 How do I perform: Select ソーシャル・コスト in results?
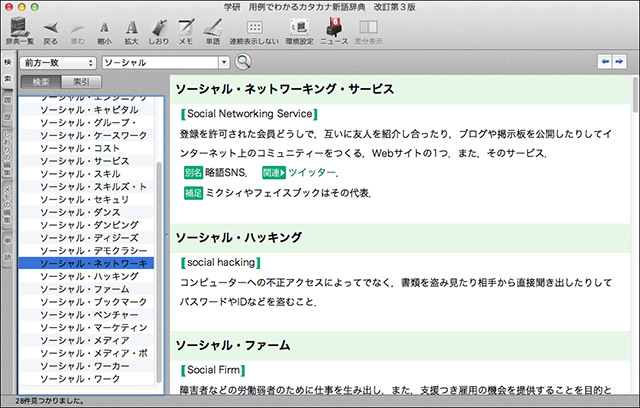pyautogui.click(x=86, y=148)
